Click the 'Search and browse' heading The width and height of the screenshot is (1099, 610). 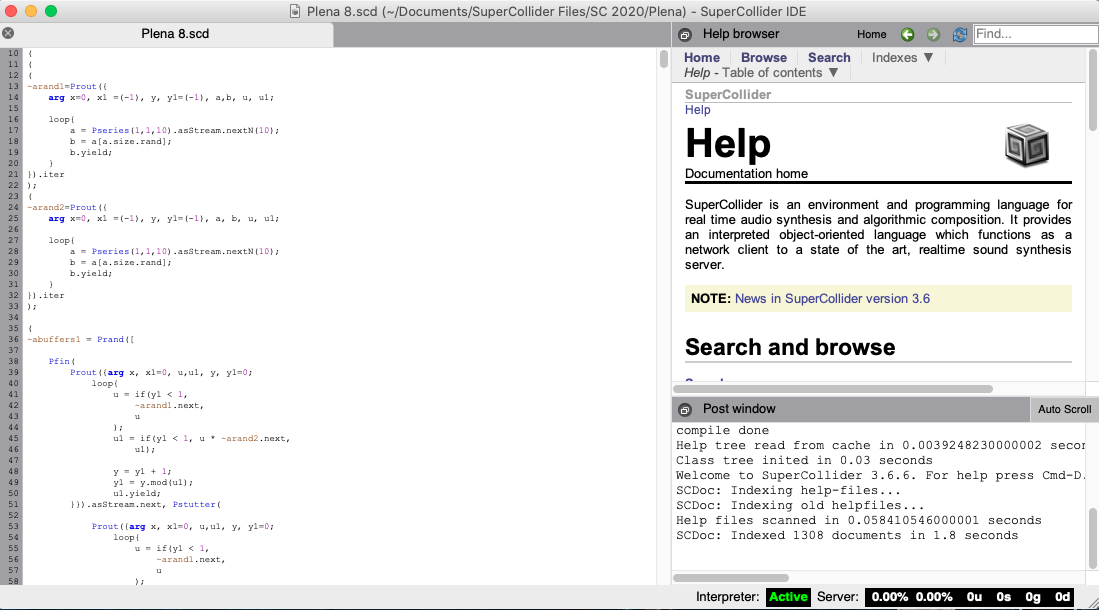pos(790,347)
